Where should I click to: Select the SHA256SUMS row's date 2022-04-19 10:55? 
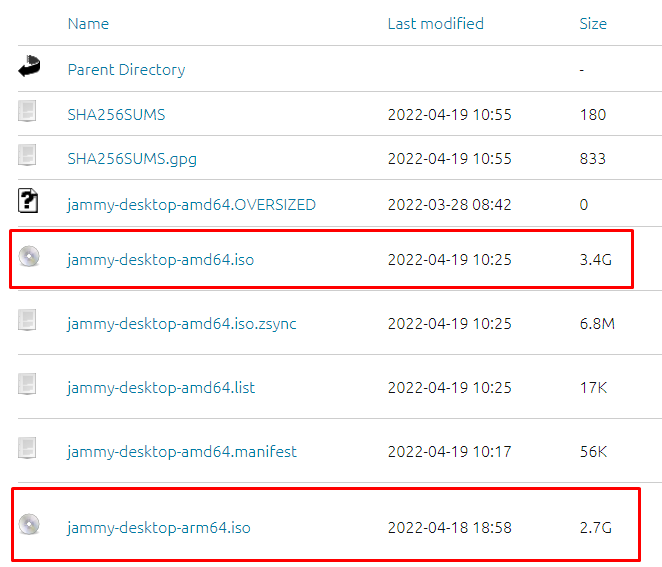(450, 115)
